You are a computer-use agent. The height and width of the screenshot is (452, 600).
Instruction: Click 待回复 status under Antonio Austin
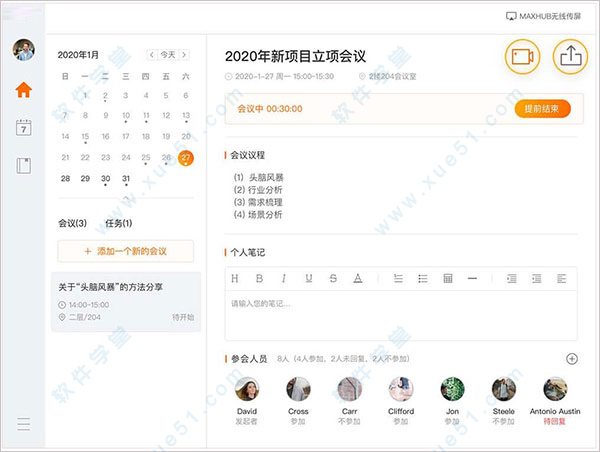(x=554, y=422)
